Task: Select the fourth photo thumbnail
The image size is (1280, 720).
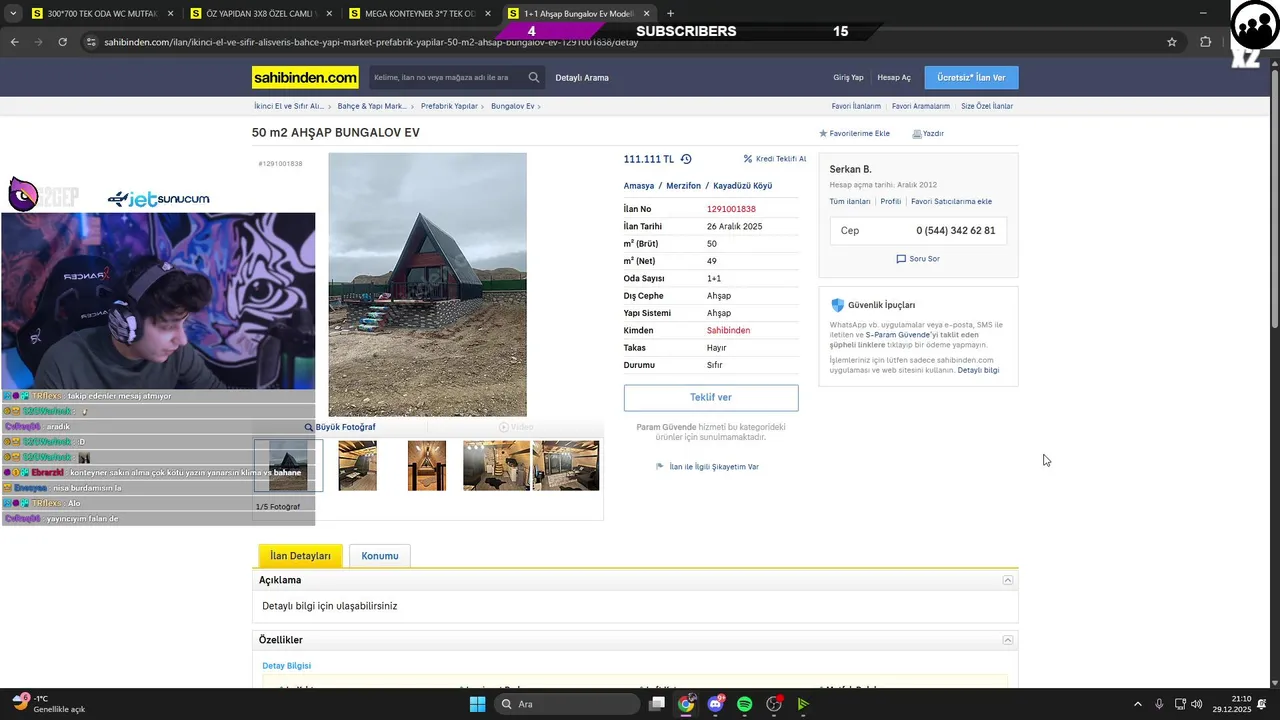Action: (x=497, y=466)
